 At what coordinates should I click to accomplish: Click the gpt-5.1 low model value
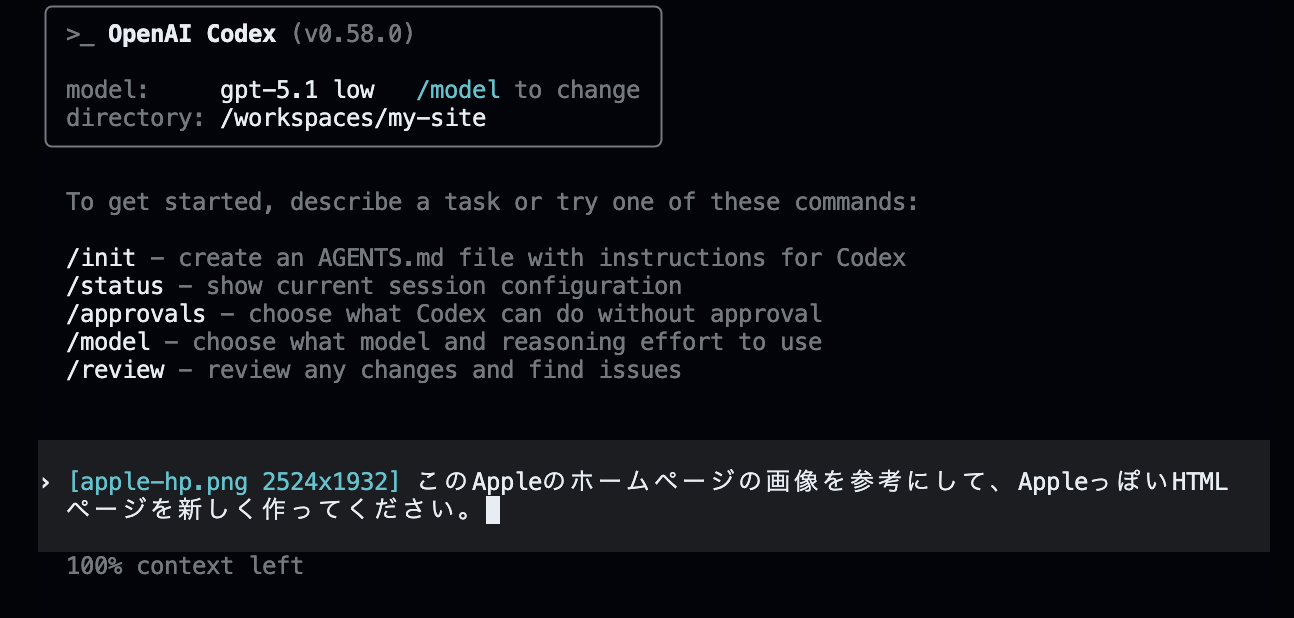pyautogui.click(x=297, y=90)
